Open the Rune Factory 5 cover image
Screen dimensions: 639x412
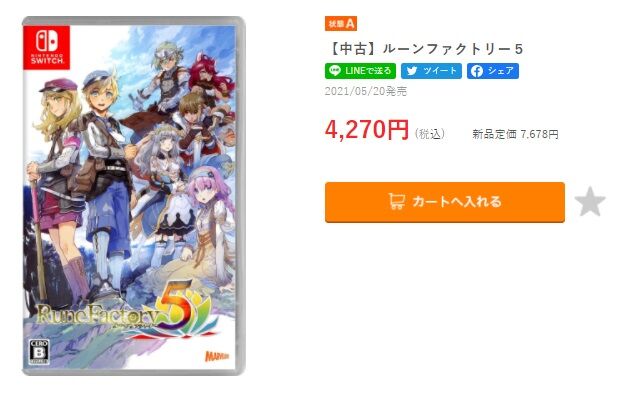tap(134, 196)
